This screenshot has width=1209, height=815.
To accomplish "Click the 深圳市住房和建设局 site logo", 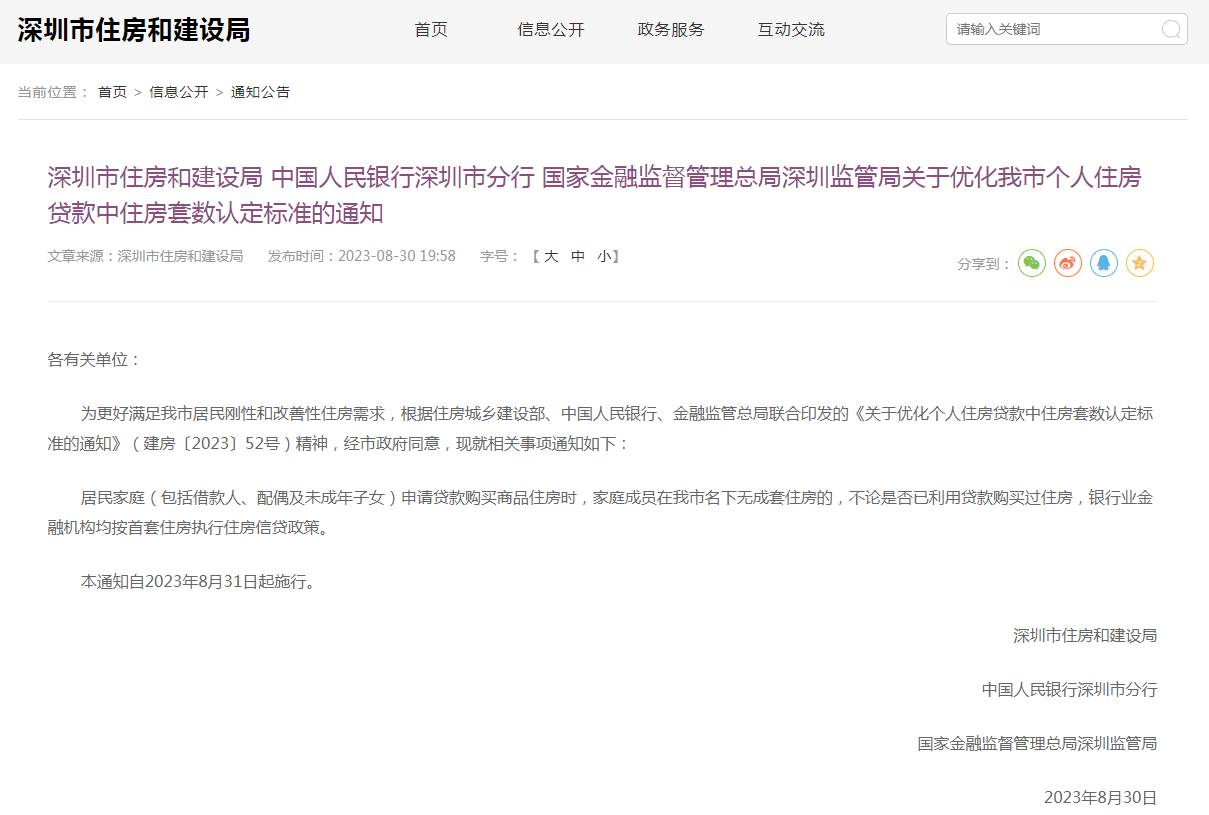I will pos(133,30).
